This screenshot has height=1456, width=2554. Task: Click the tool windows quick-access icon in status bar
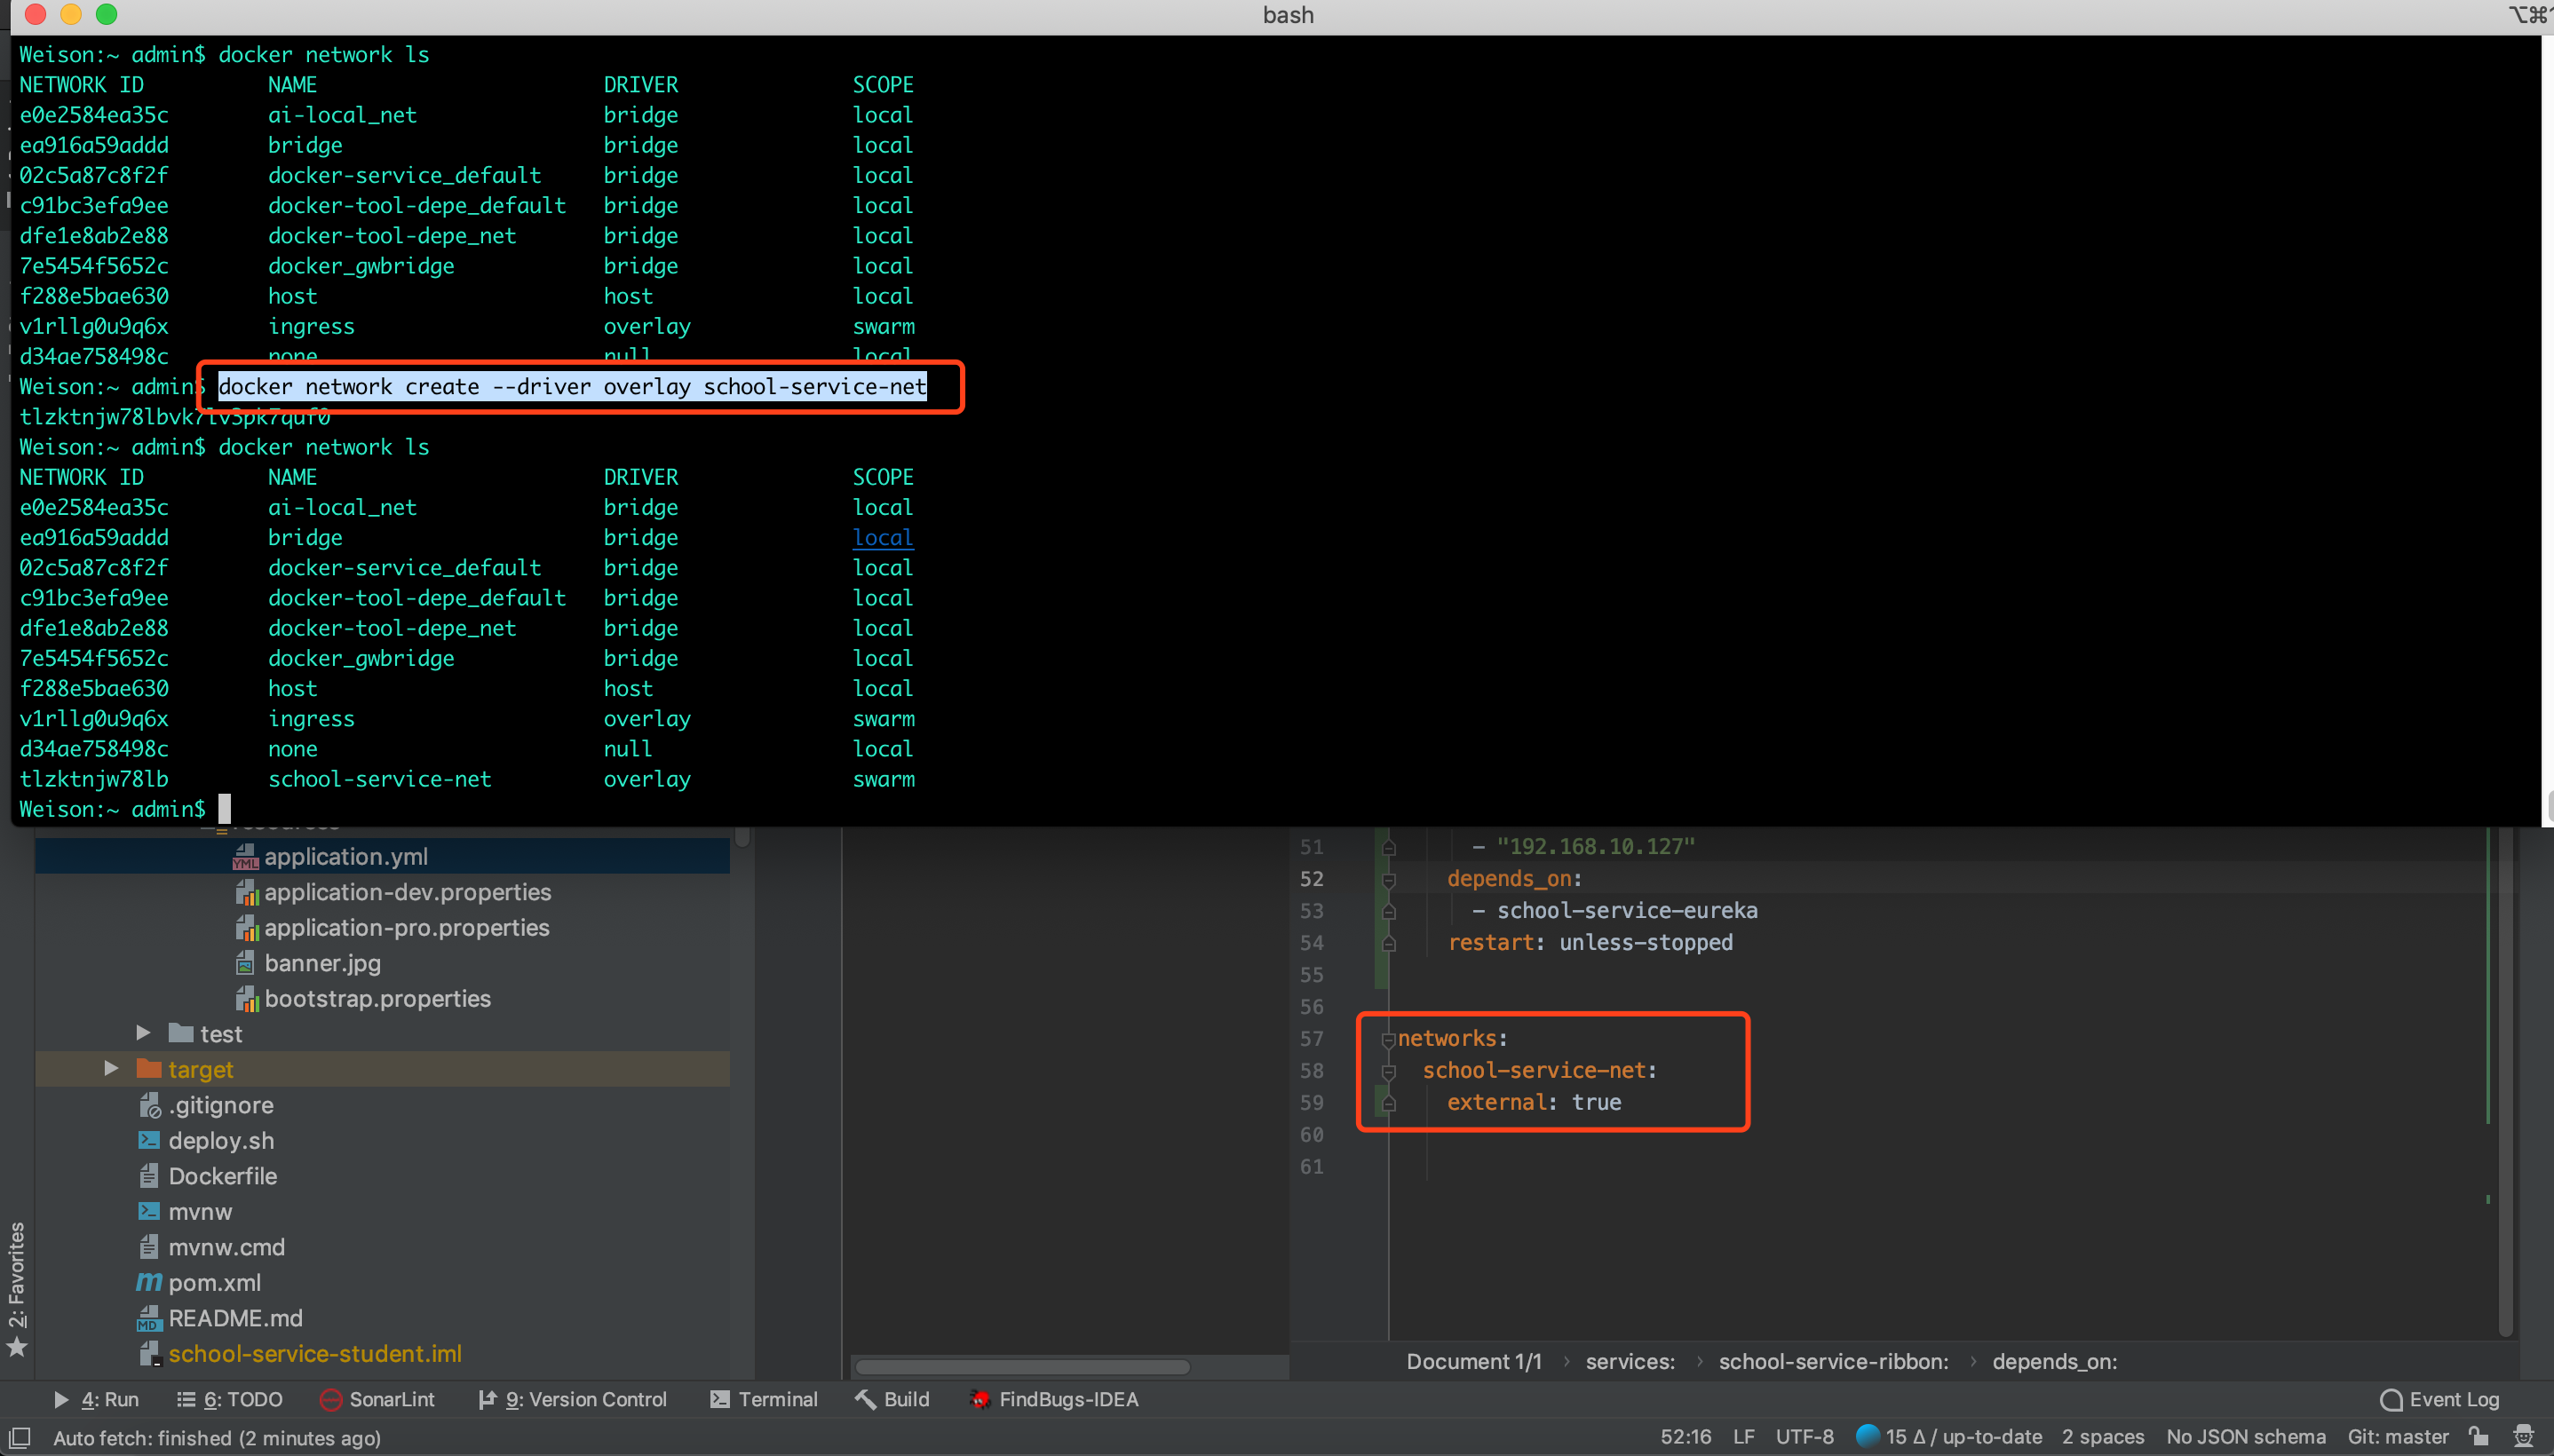(x=19, y=1438)
